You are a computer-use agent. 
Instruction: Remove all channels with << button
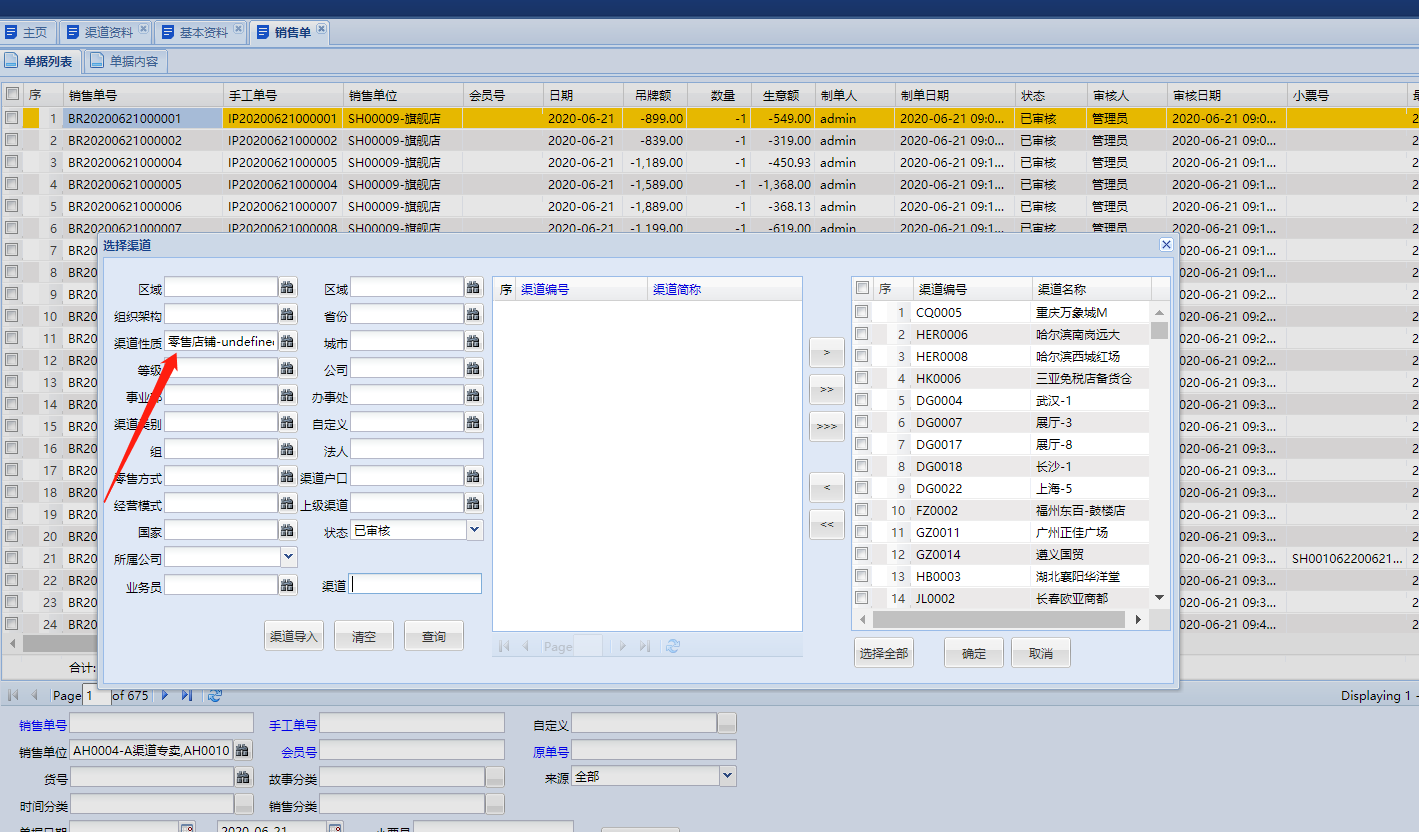pos(827,524)
